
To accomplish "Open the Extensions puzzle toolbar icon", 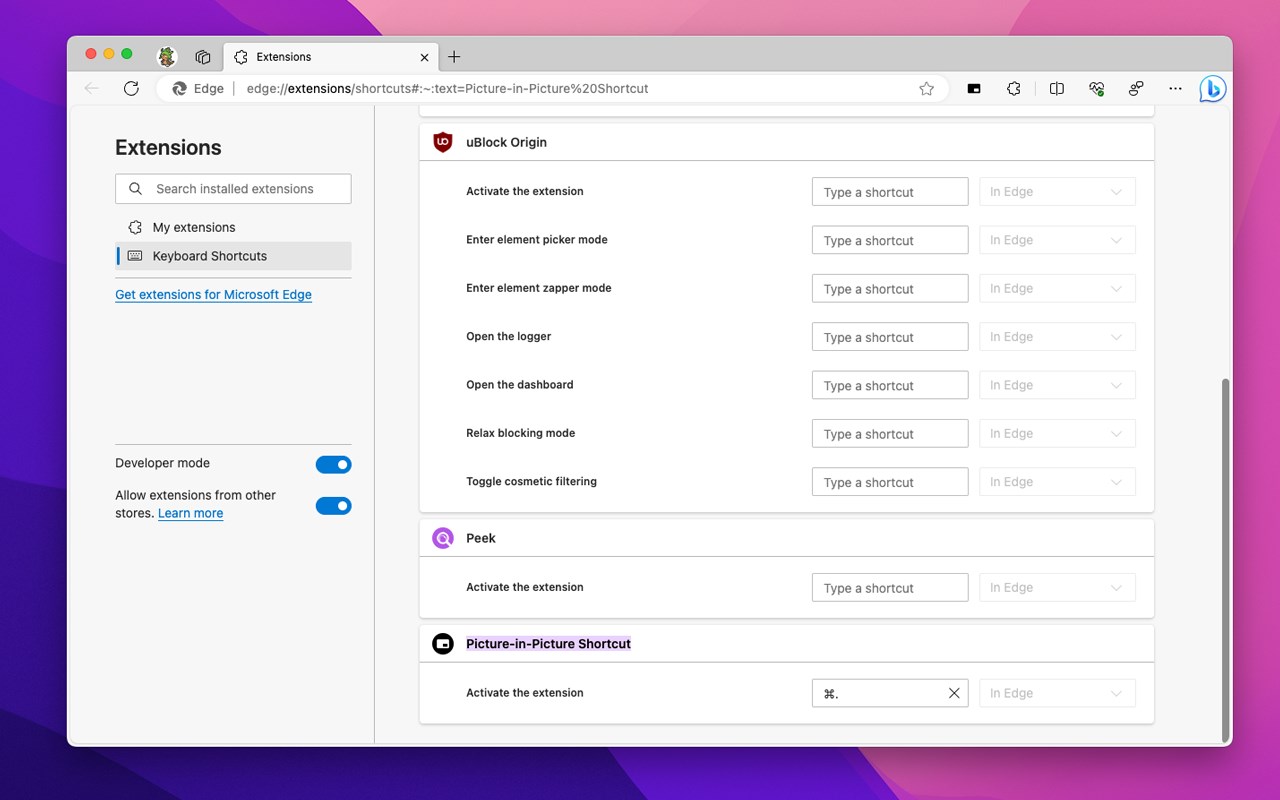I will click(x=1014, y=88).
